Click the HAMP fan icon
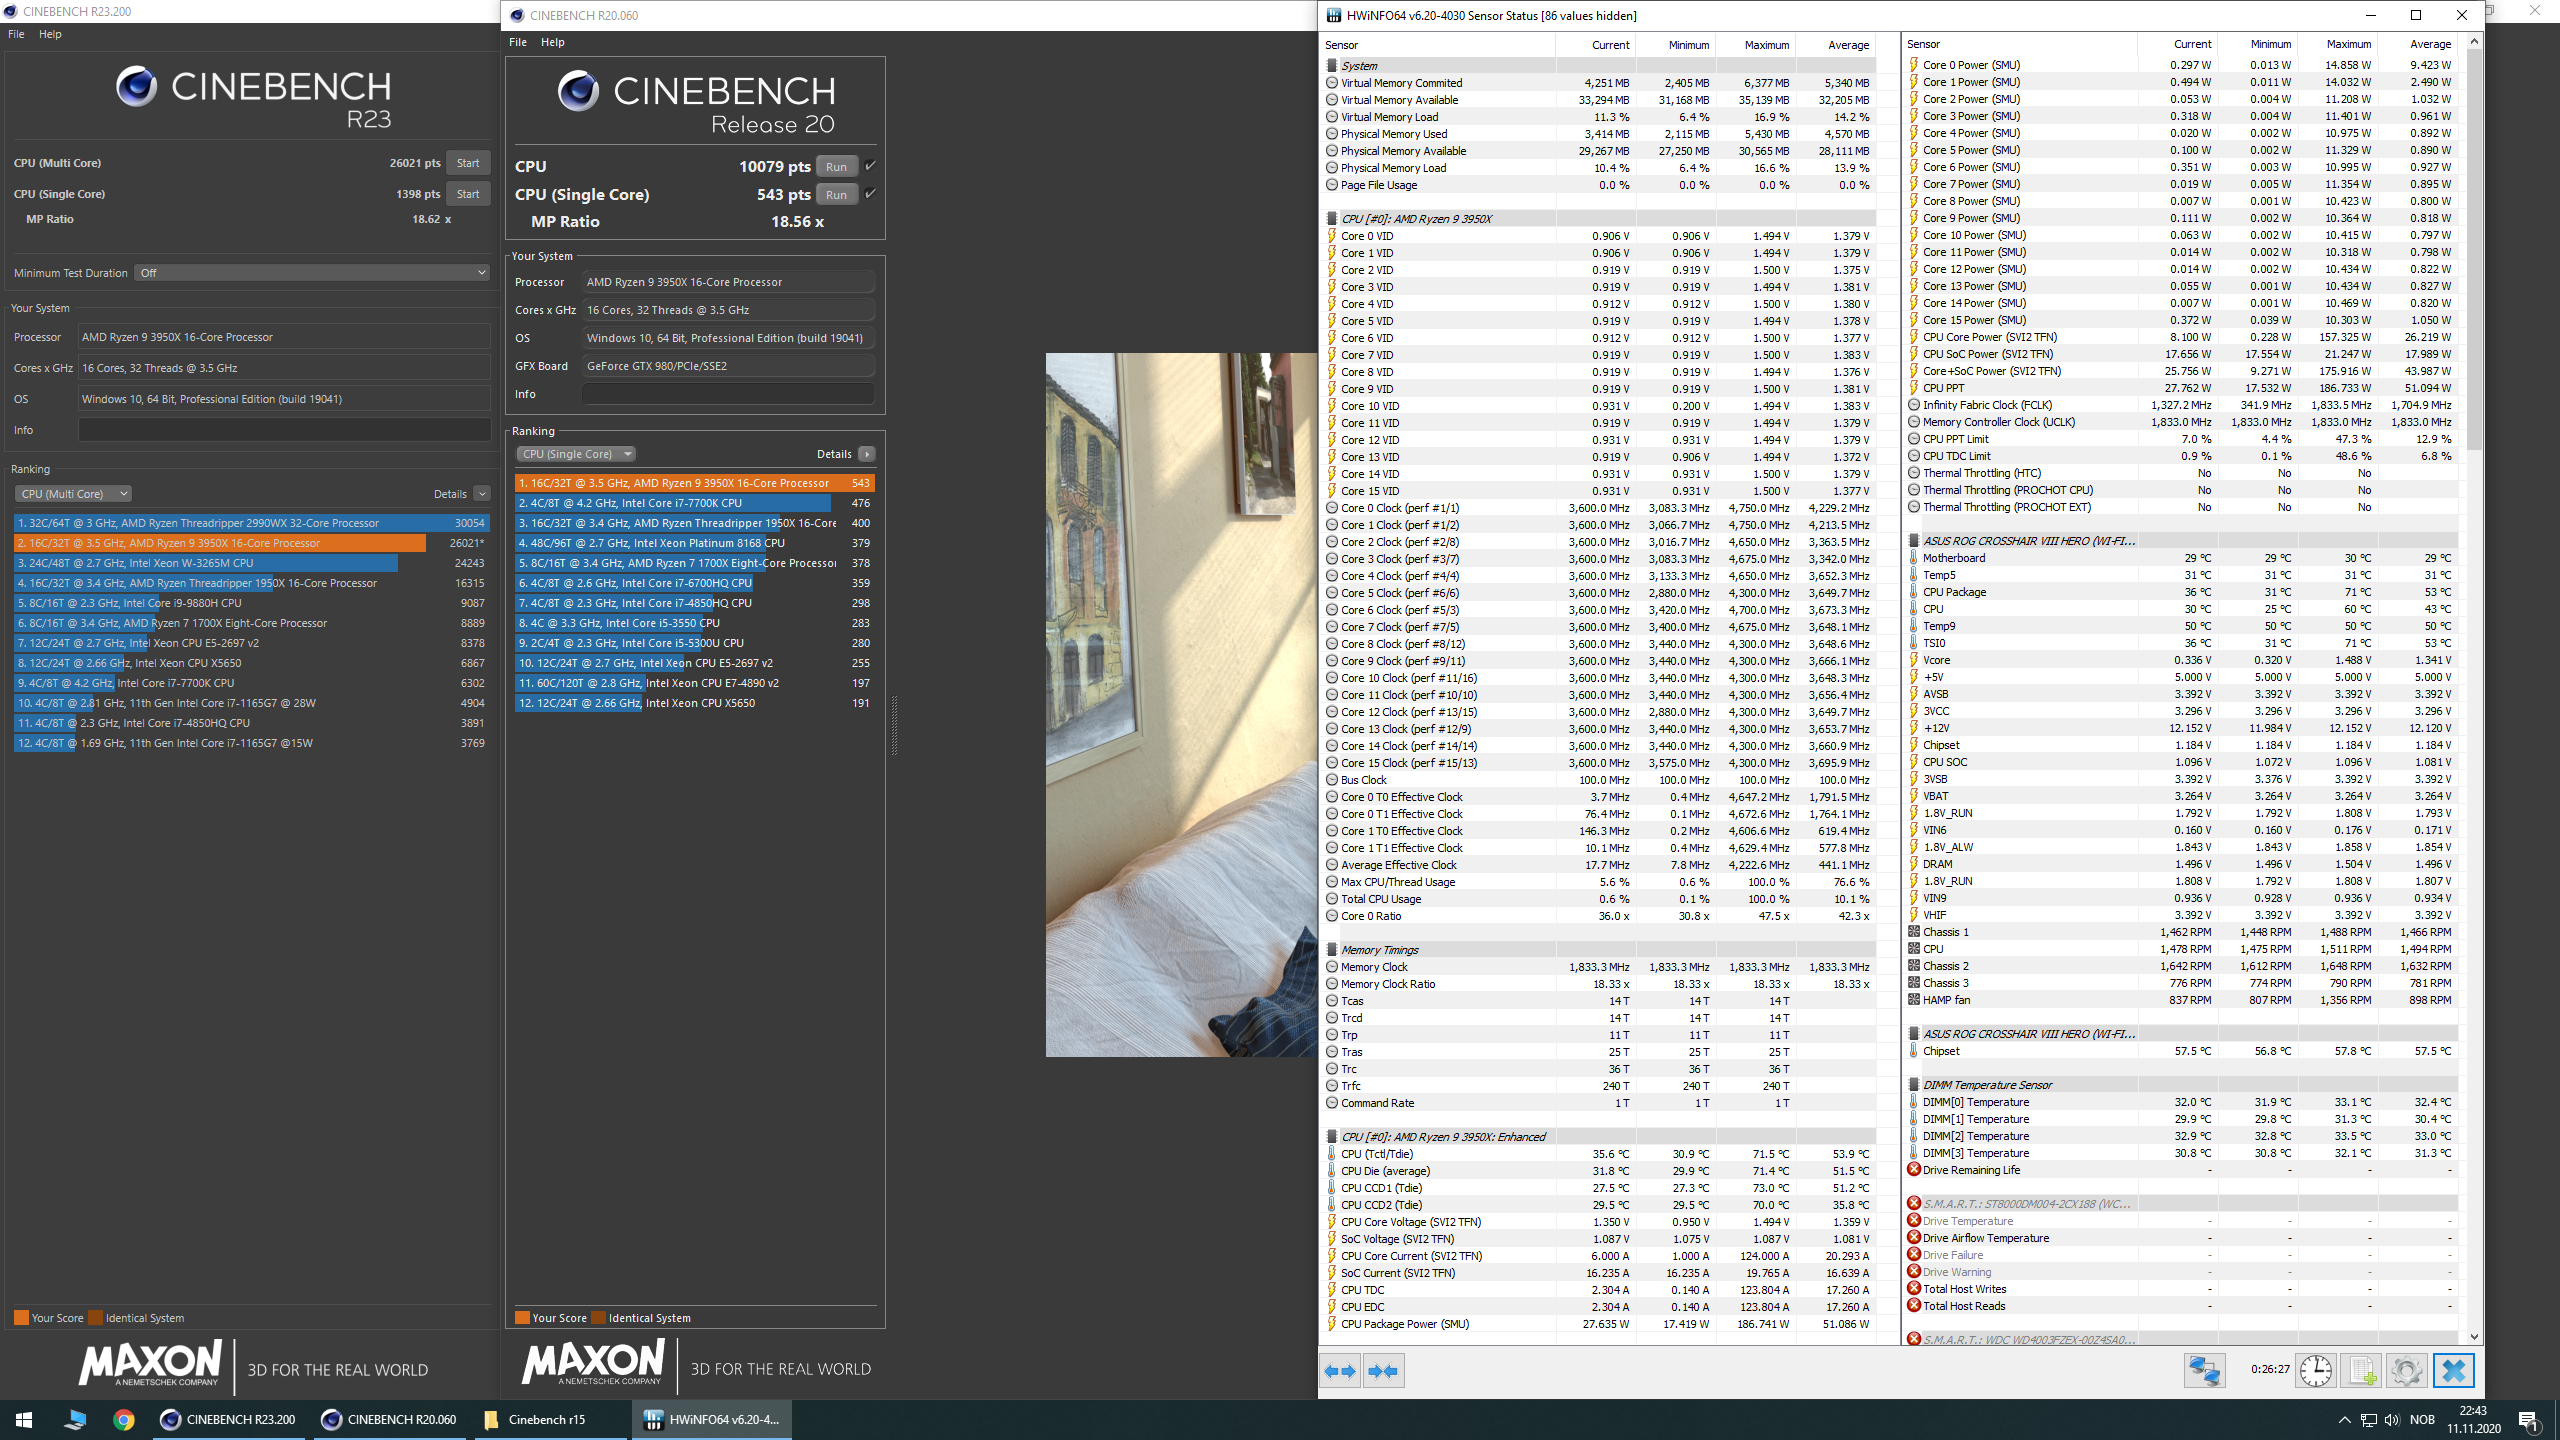2560x1440 pixels. (x=1914, y=1000)
